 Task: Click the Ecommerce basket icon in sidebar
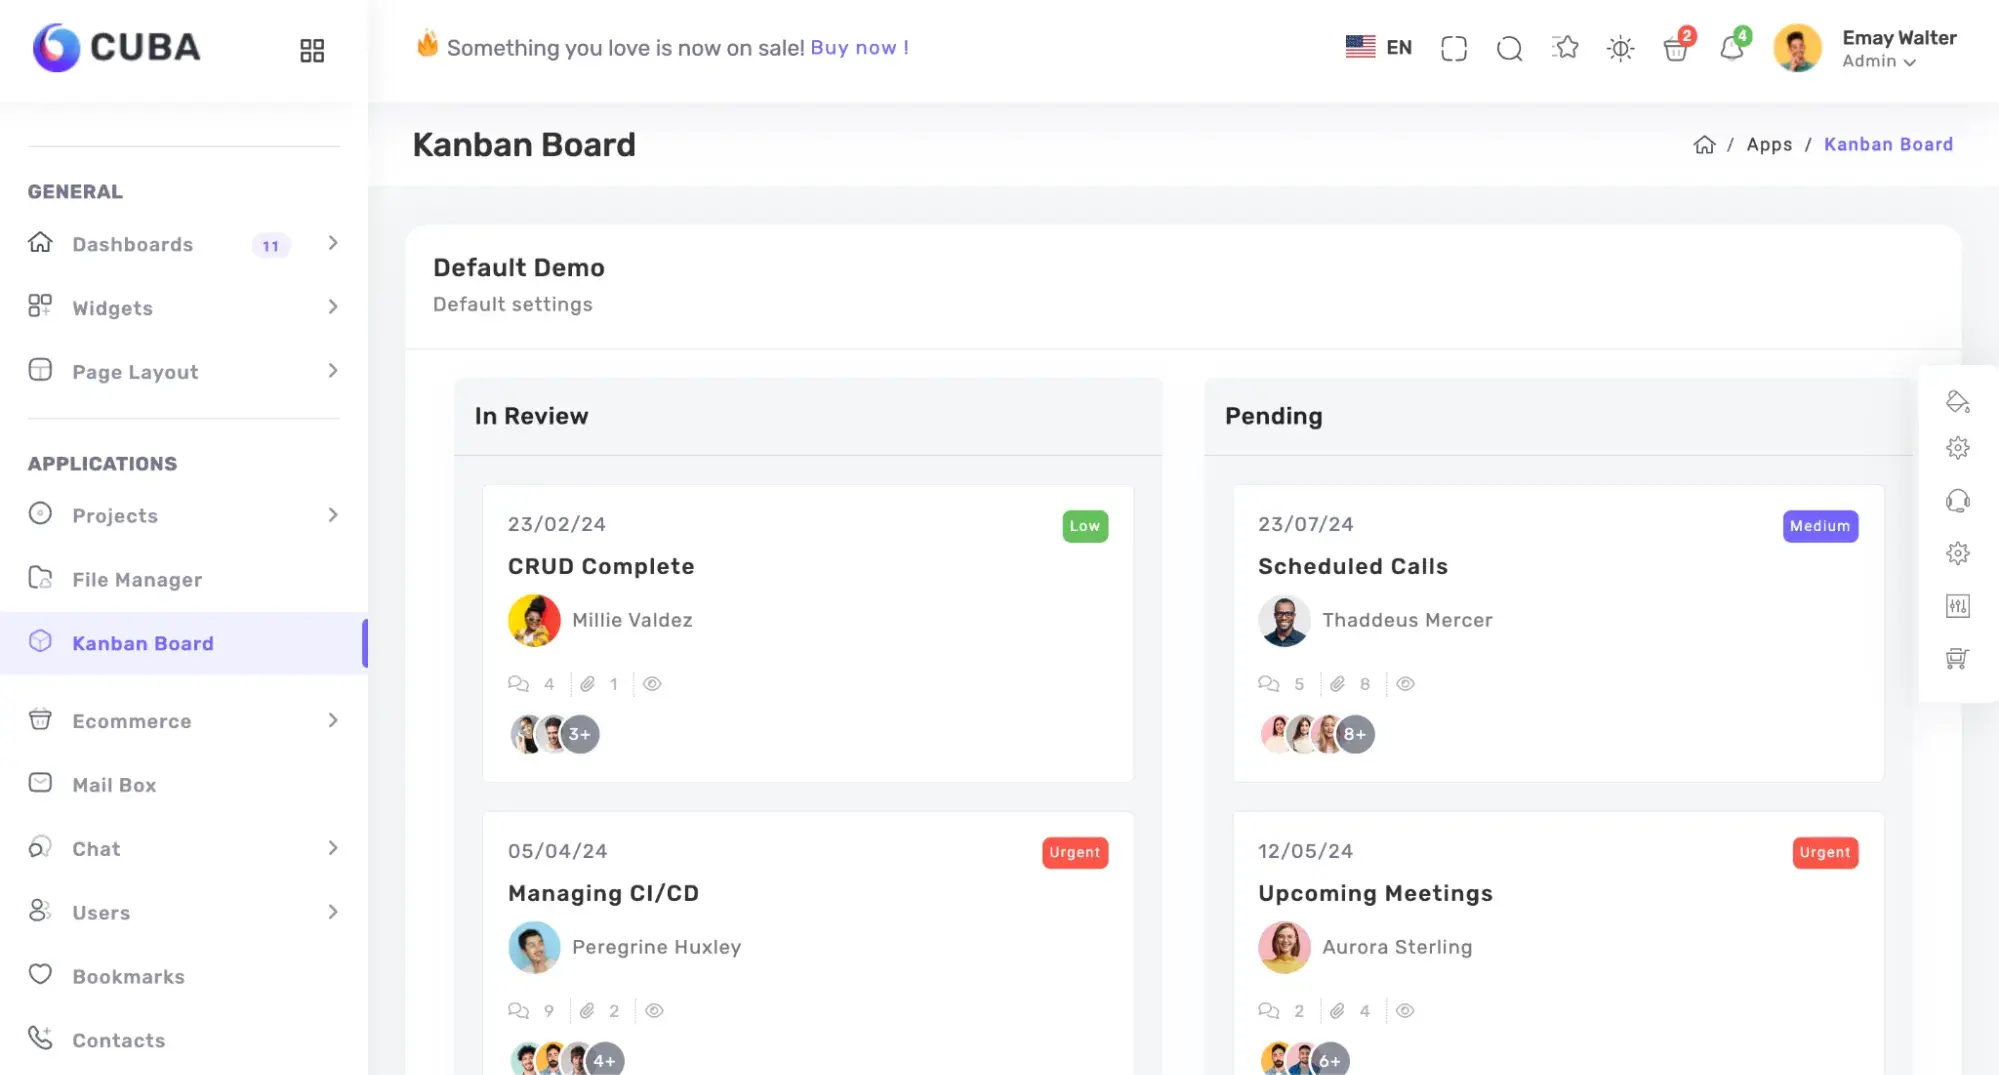pos(40,719)
